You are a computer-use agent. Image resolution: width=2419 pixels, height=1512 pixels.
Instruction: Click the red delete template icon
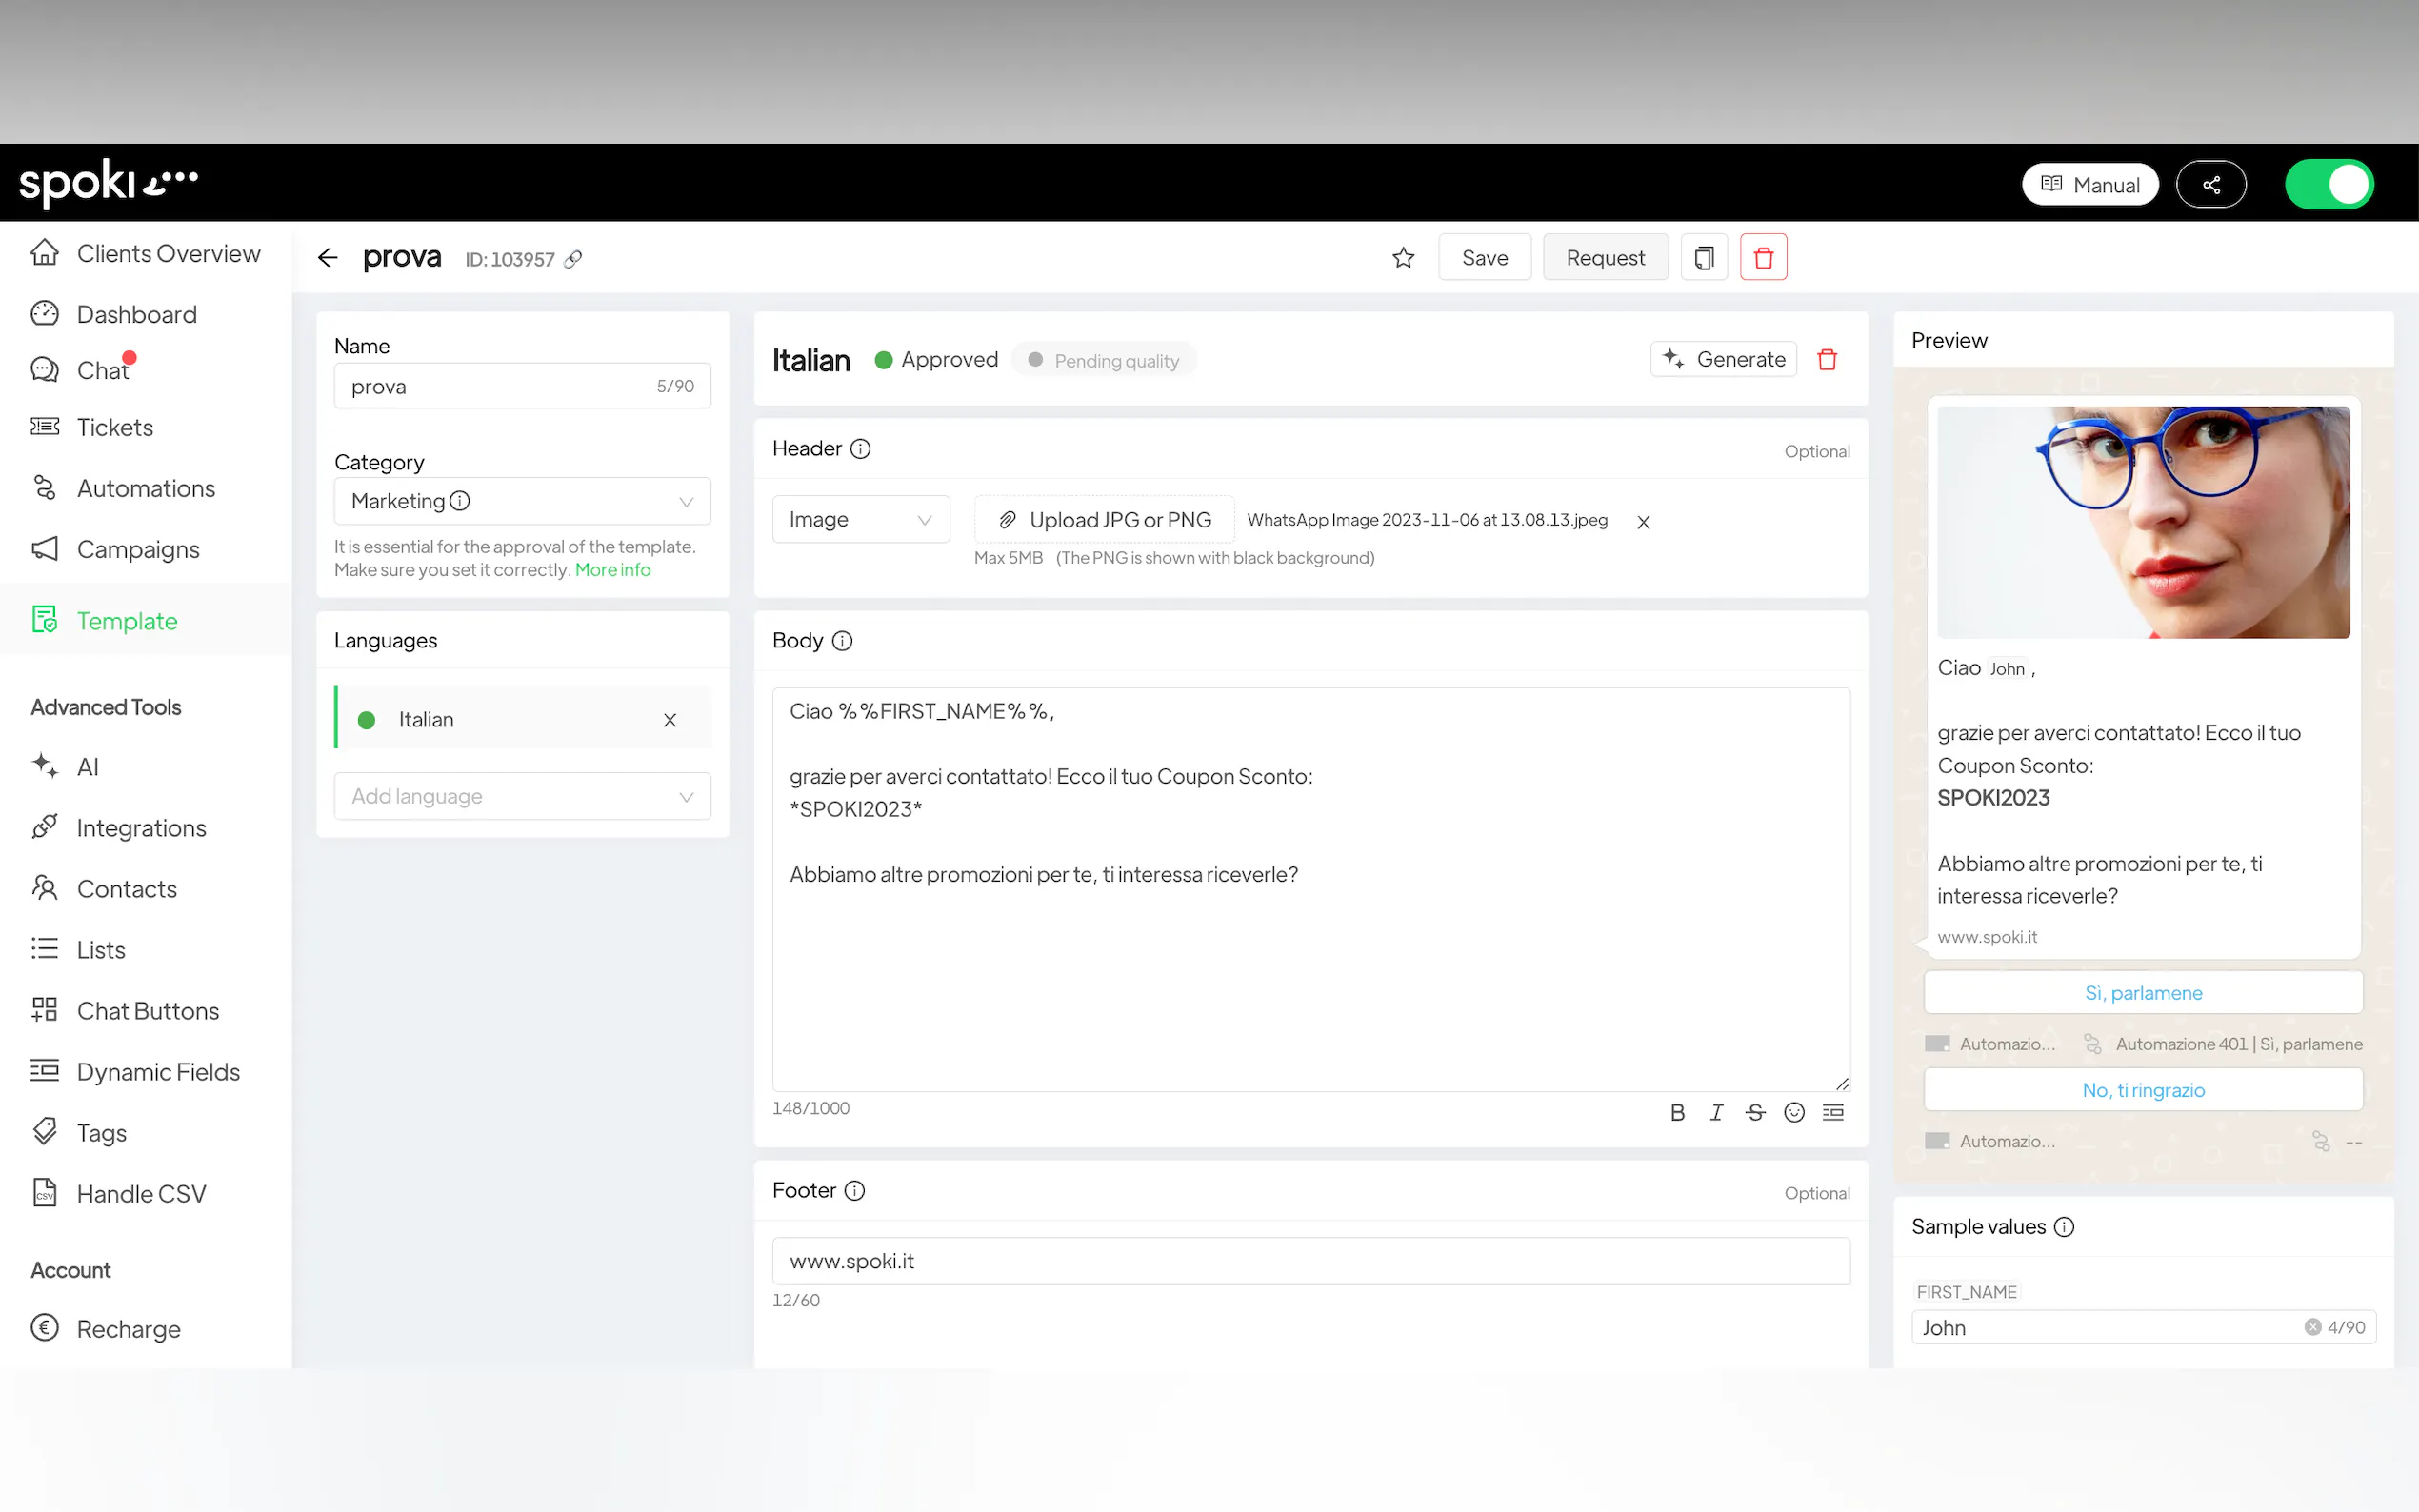pyautogui.click(x=1763, y=258)
